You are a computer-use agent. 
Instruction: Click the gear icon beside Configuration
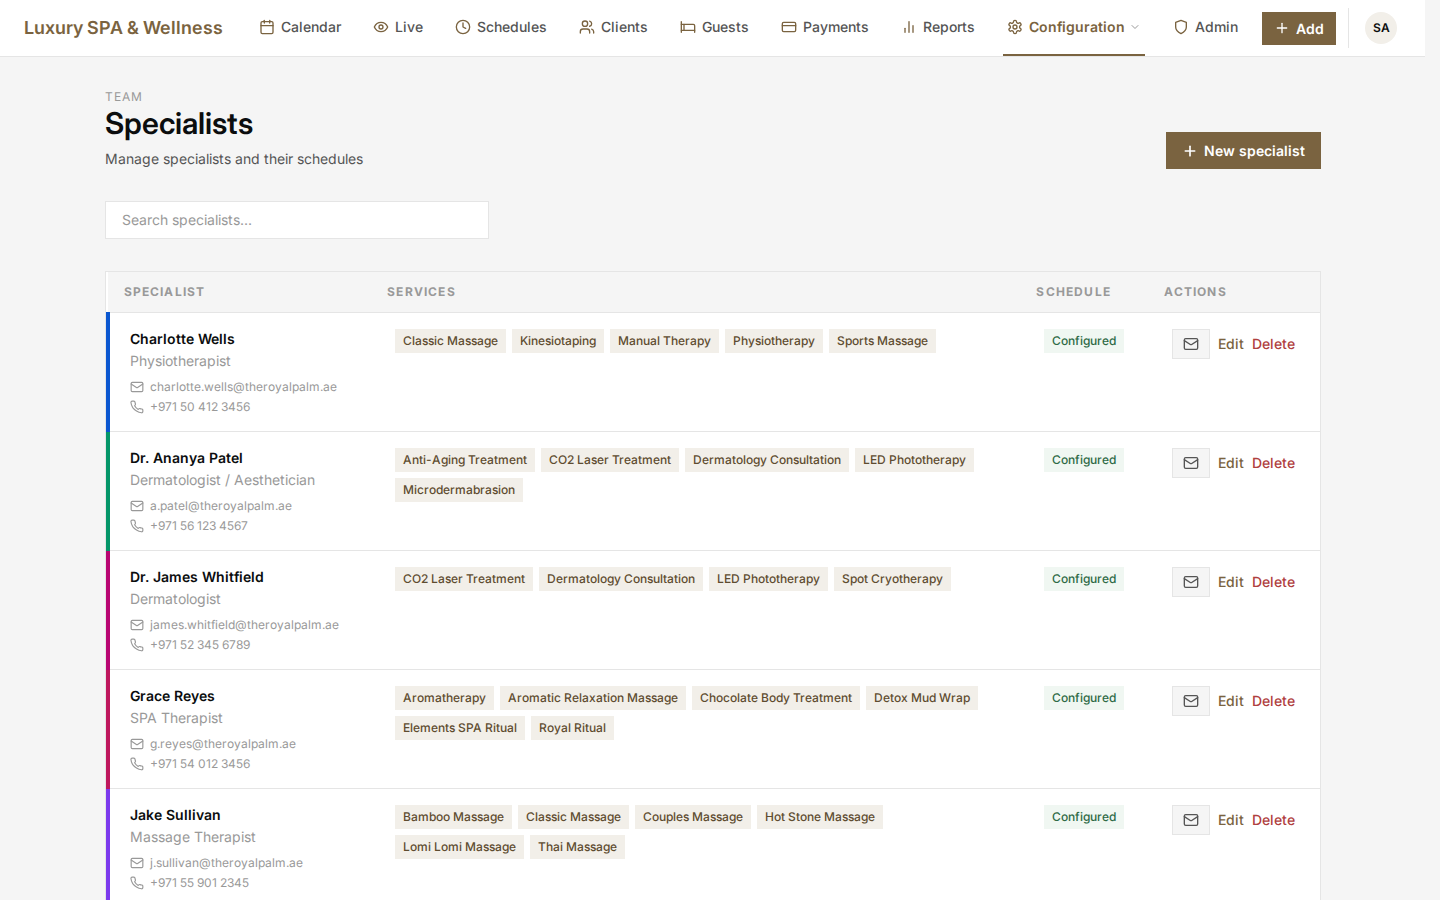(x=1014, y=27)
